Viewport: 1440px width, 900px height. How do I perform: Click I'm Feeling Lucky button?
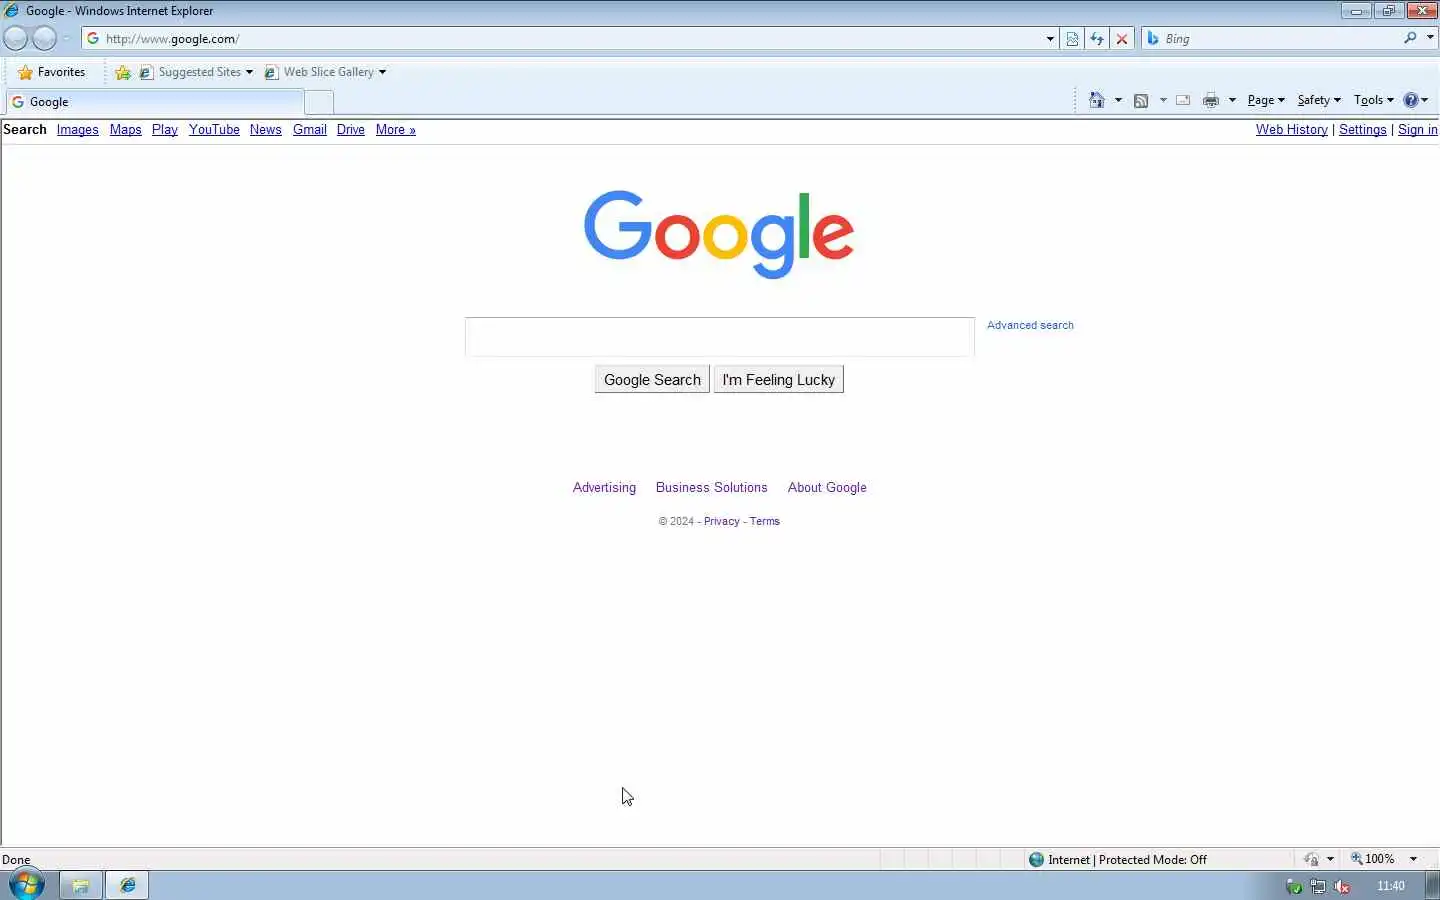tap(779, 380)
